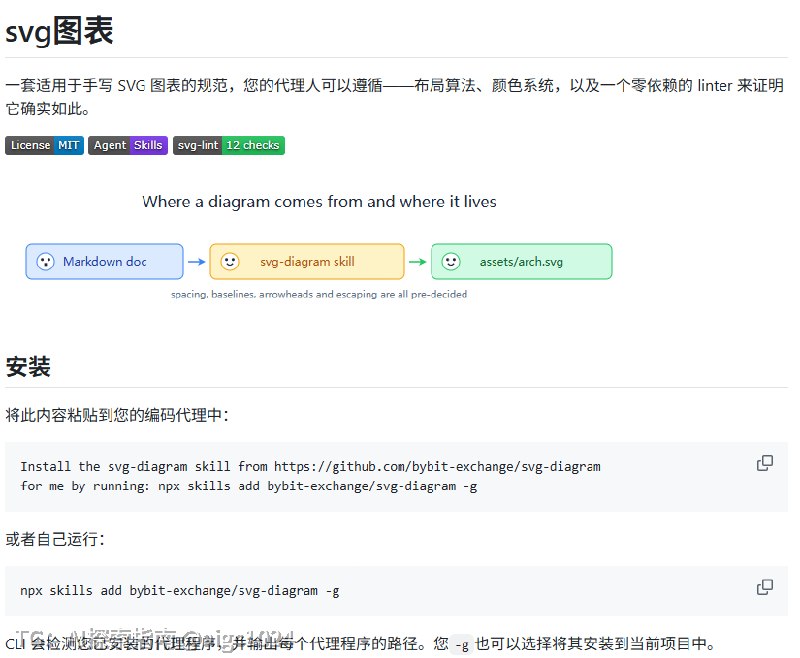Viewport: 800px width, 658px height.
Task: Open the svg-lint 12 checks badge
Action: point(229,145)
